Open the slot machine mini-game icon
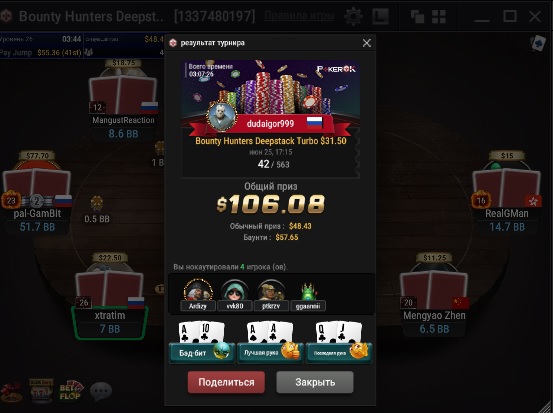Viewport: 553px width, 413px height. tap(41, 390)
